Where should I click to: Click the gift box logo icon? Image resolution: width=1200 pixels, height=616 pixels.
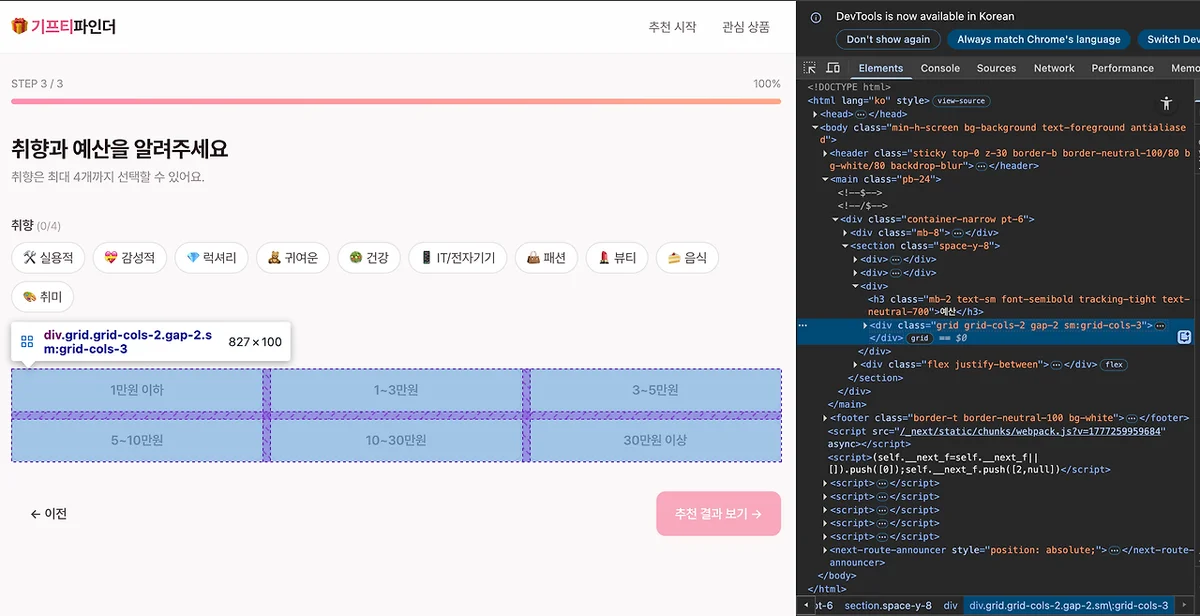[x=19, y=26]
